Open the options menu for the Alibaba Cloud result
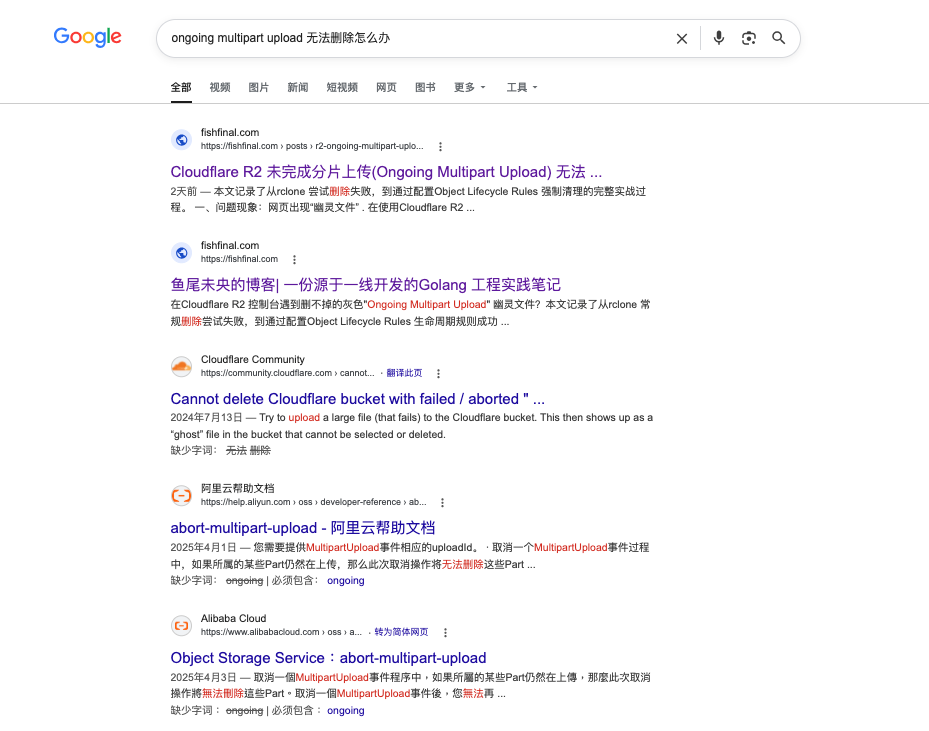 [446, 632]
